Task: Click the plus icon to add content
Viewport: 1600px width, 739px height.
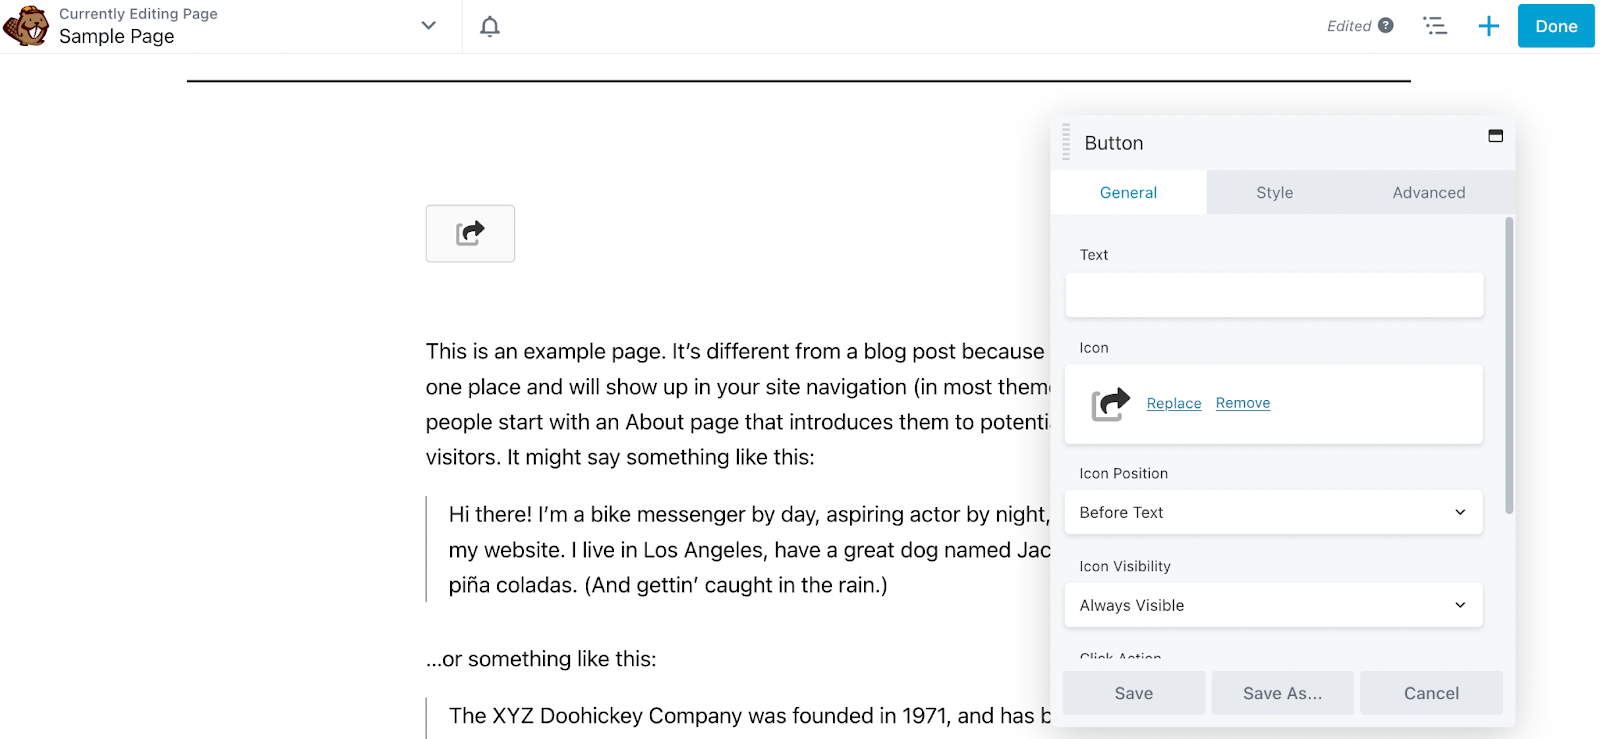Action: (1489, 26)
